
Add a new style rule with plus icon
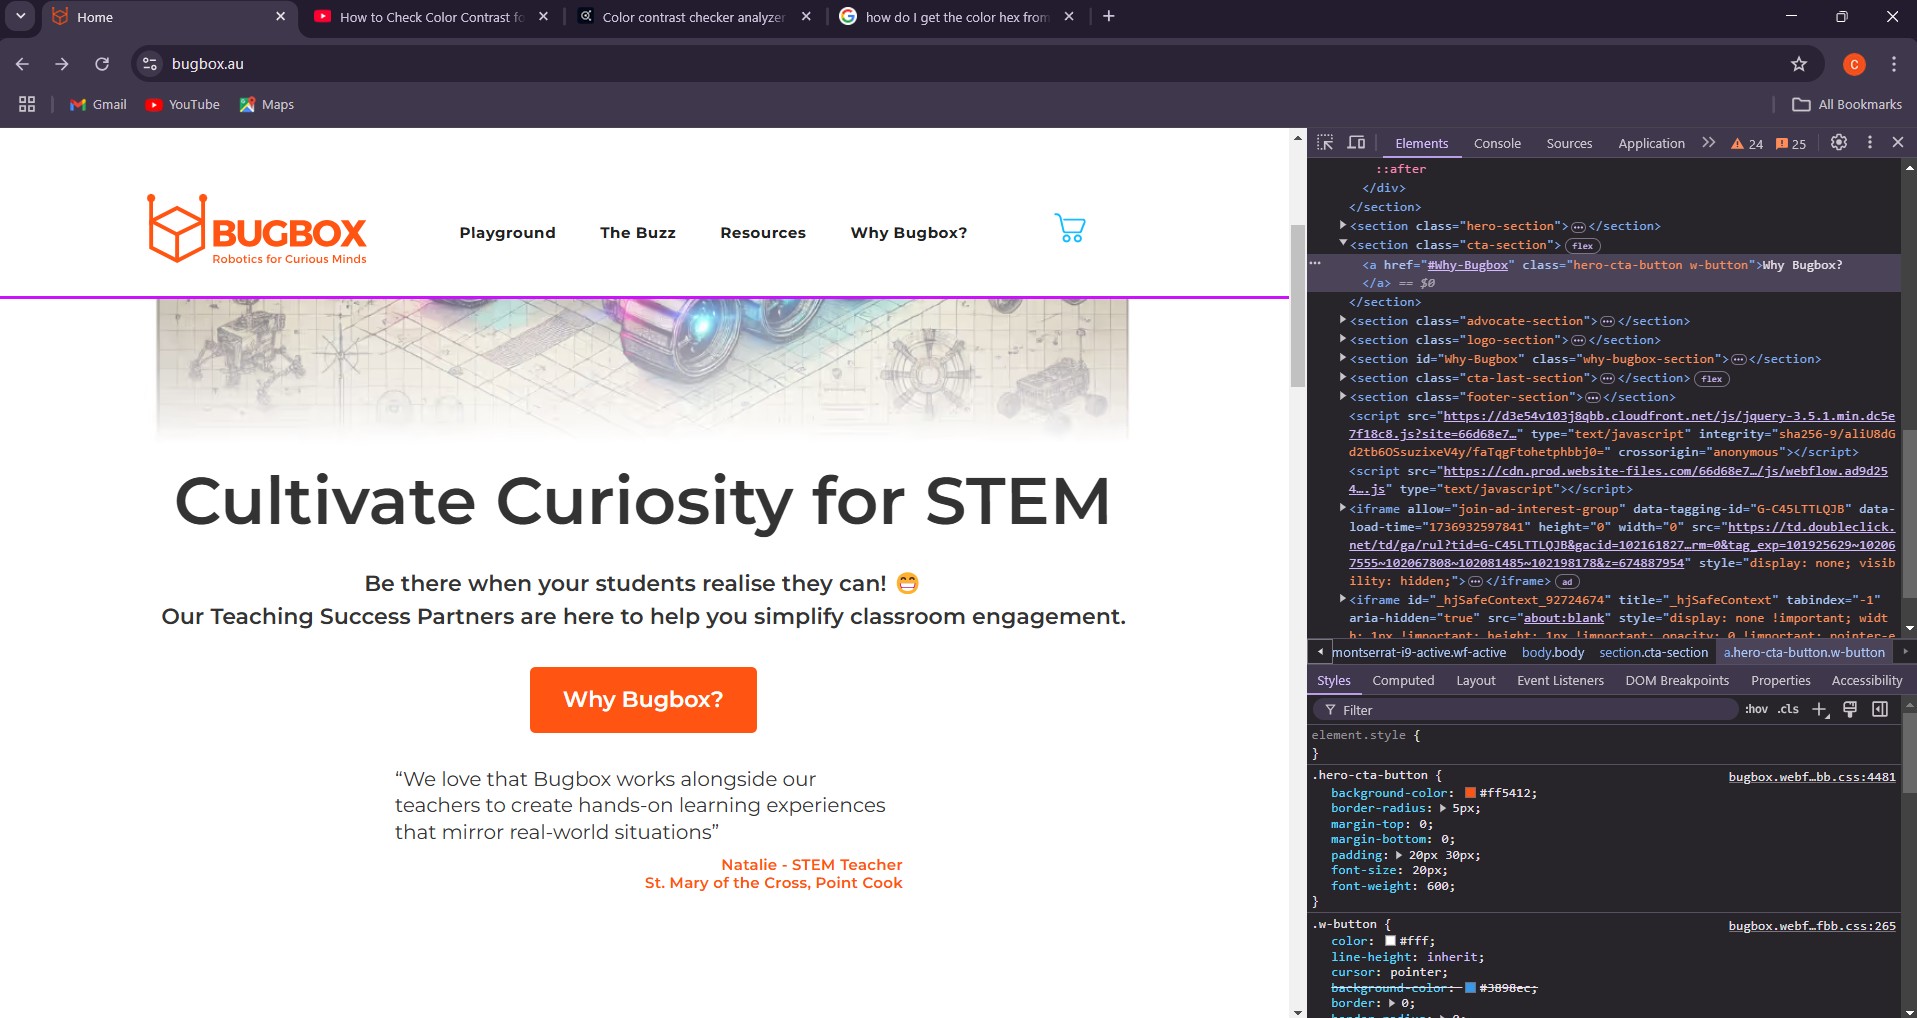(1820, 709)
